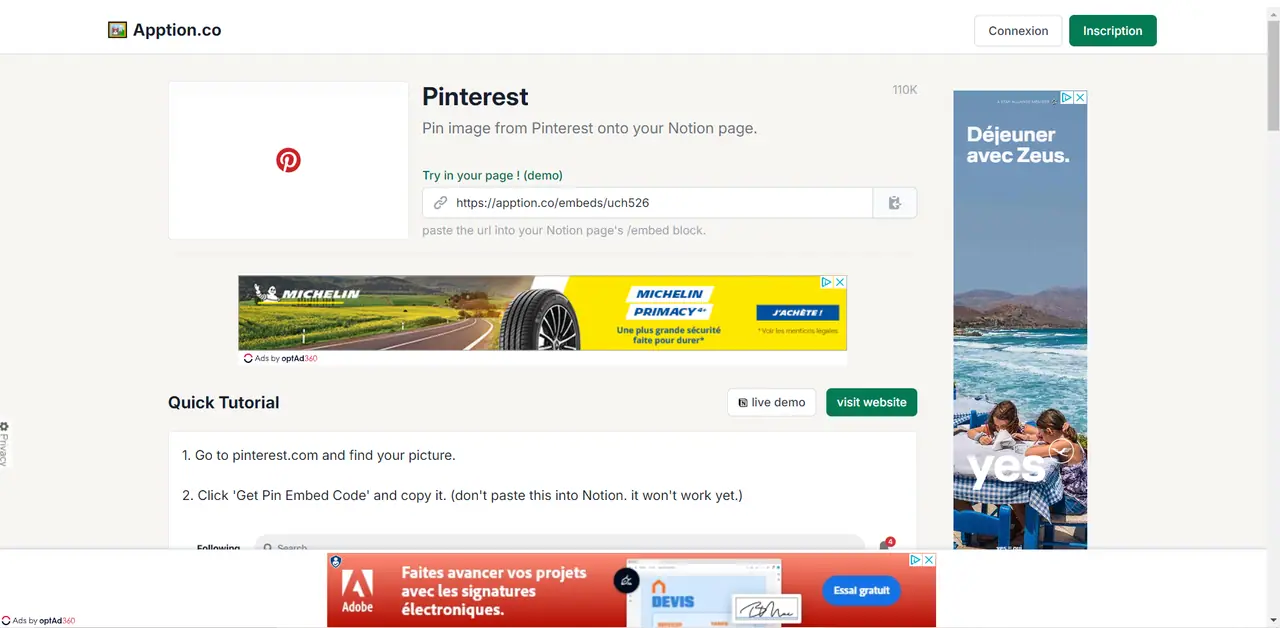The image size is (1280, 628).
Task: Click the Déjeuner avec Zeus ad image
Action: click(1020, 320)
